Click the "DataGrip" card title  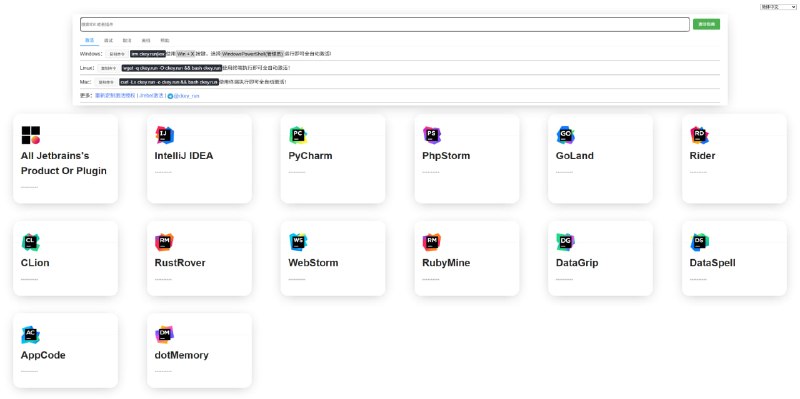tap(577, 263)
